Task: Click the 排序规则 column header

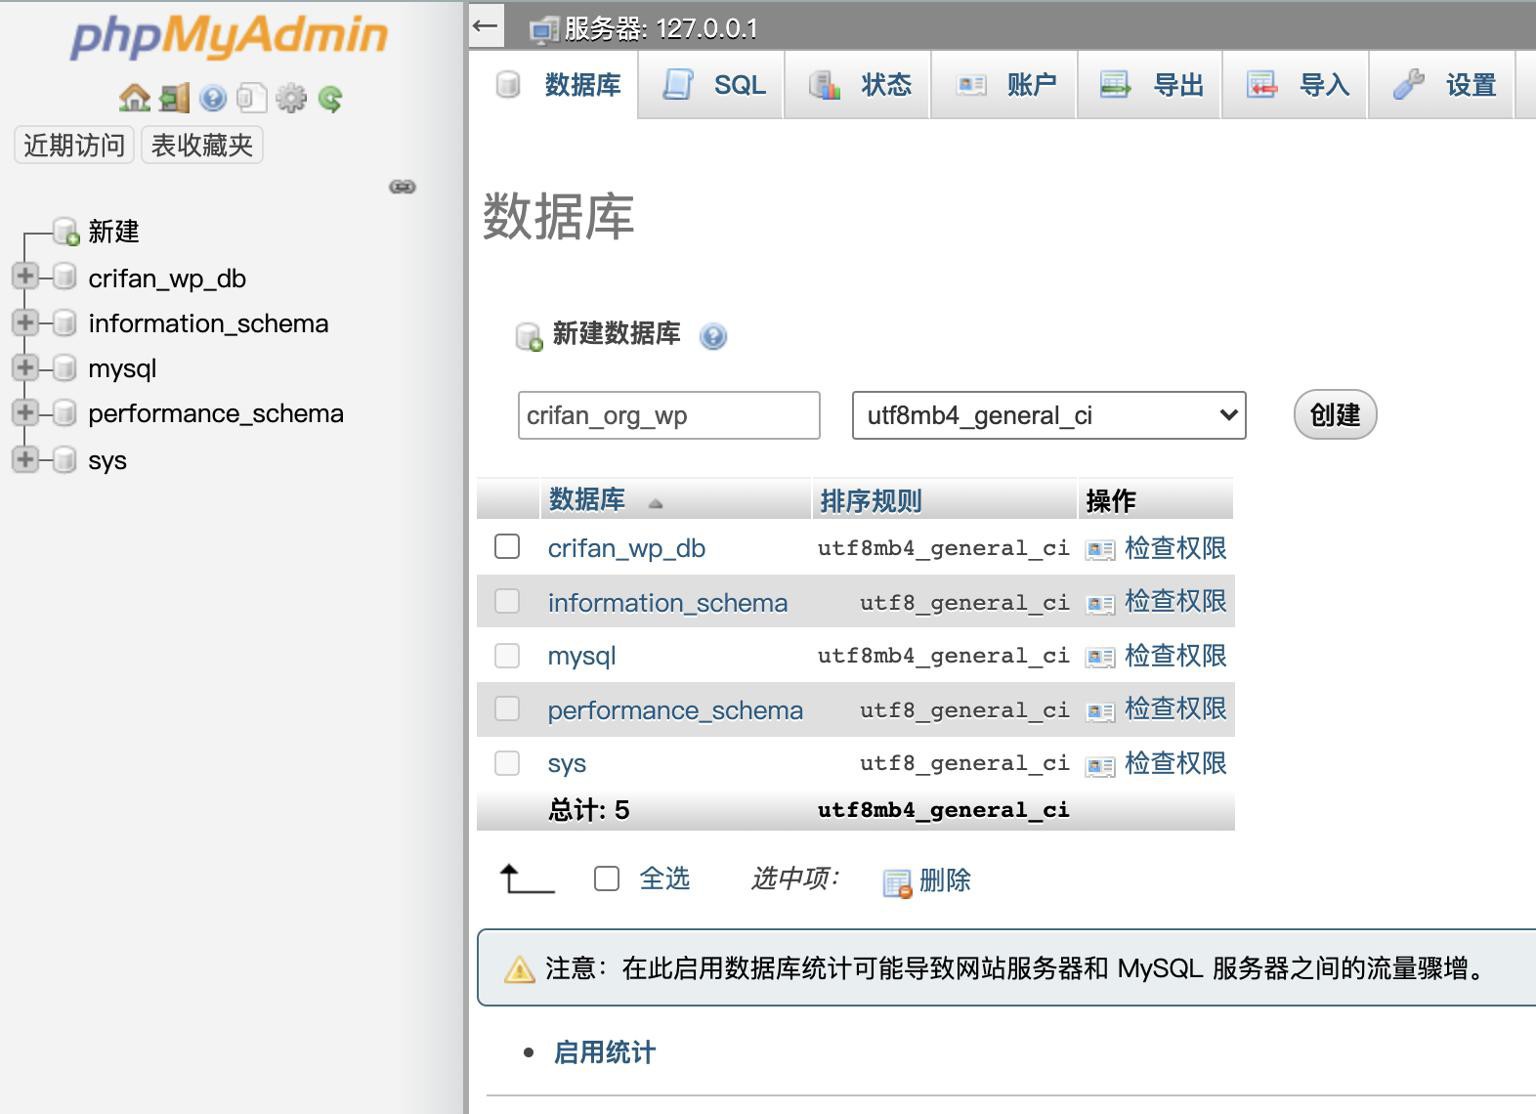Action: click(871, 501)
